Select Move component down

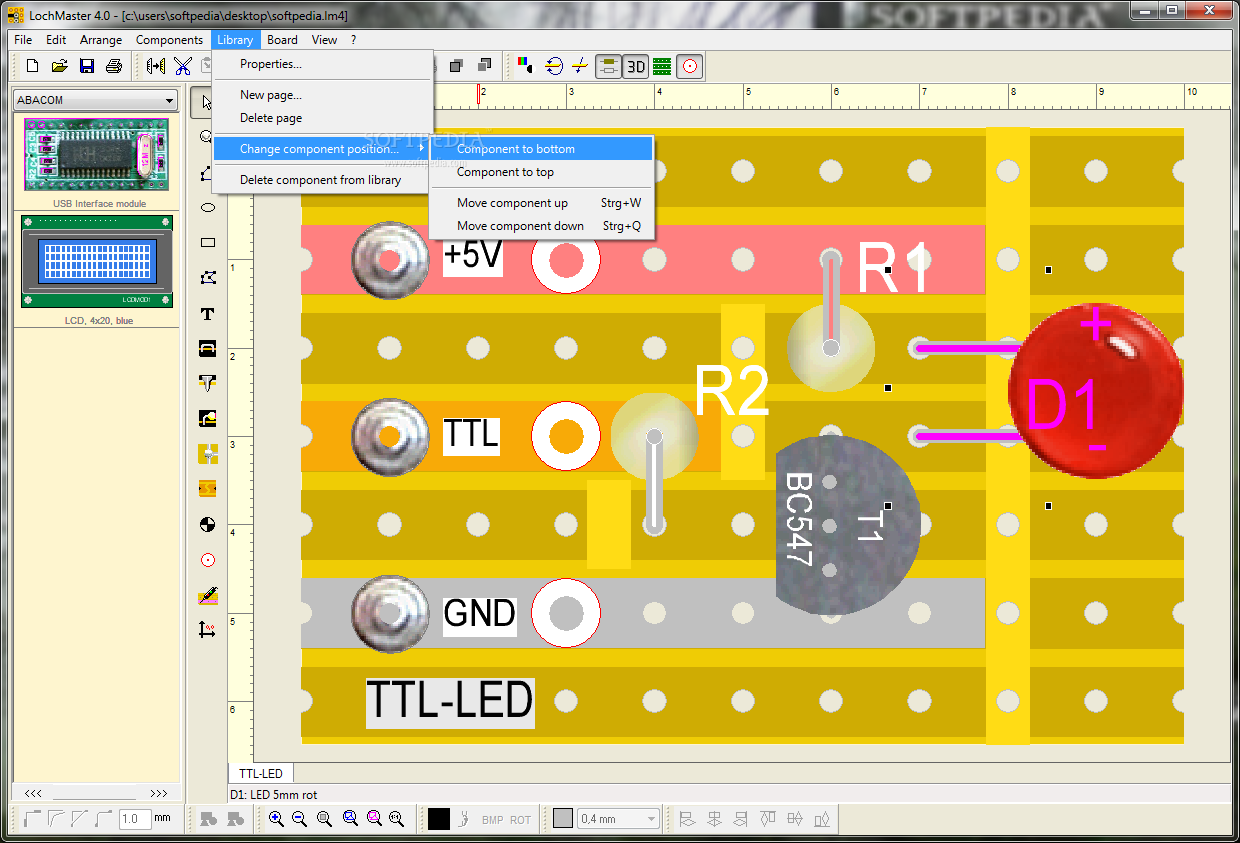pyautogui.click(x=541, y=226)
